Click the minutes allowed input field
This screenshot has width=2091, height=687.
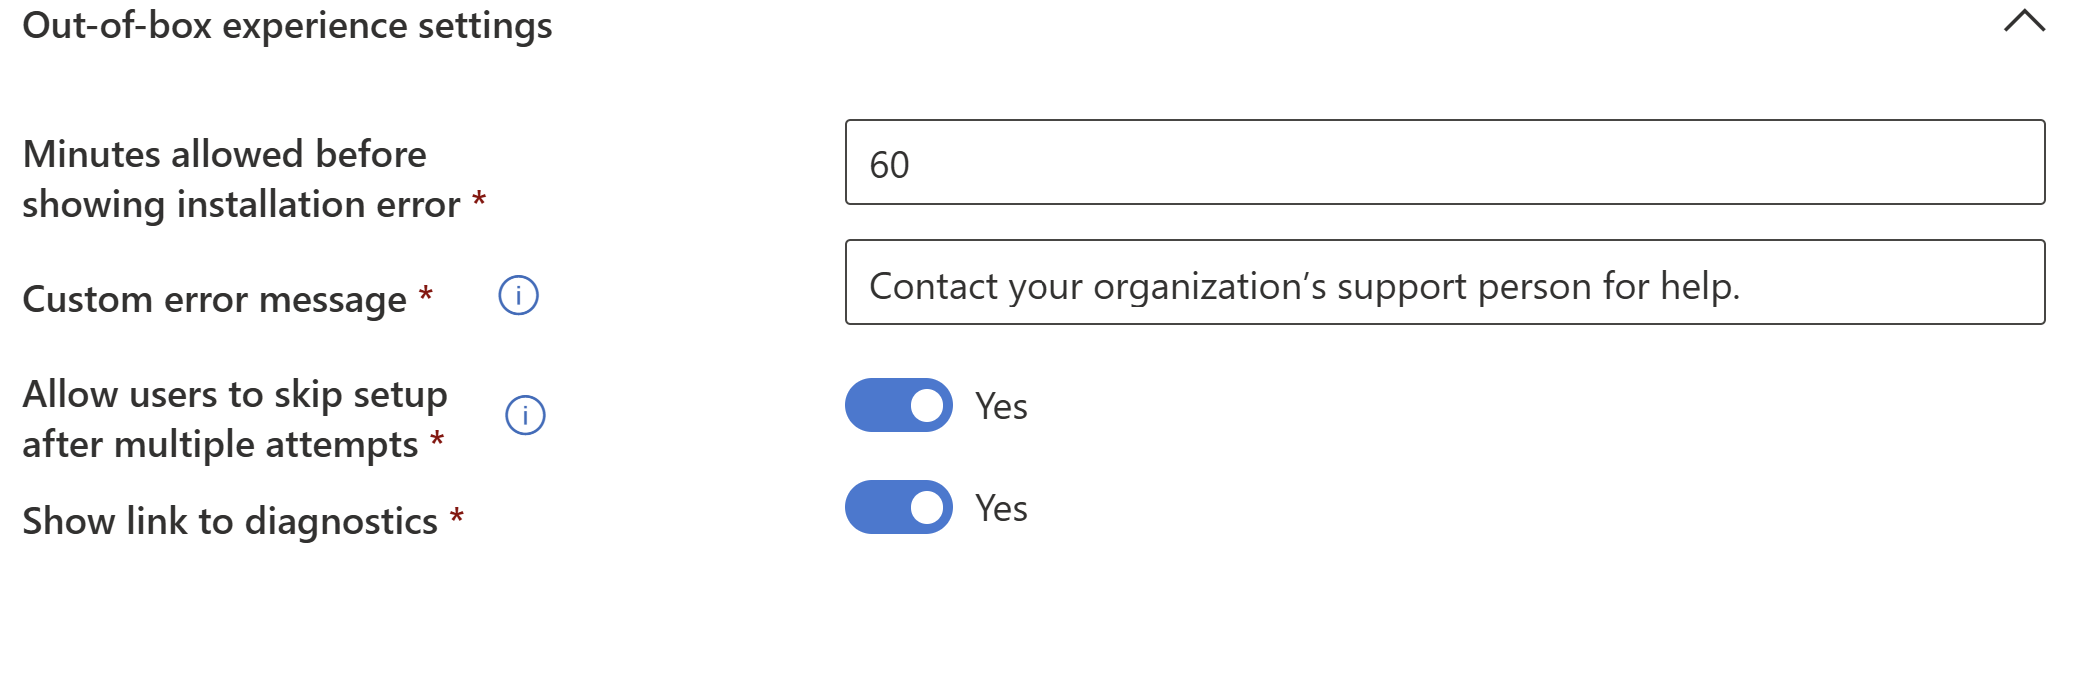point(1444,163)
